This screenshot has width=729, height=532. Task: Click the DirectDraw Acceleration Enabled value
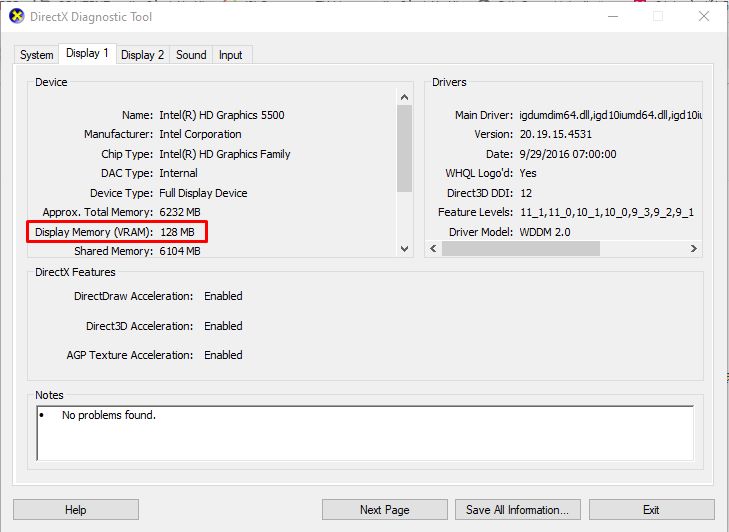pos(223,296)
